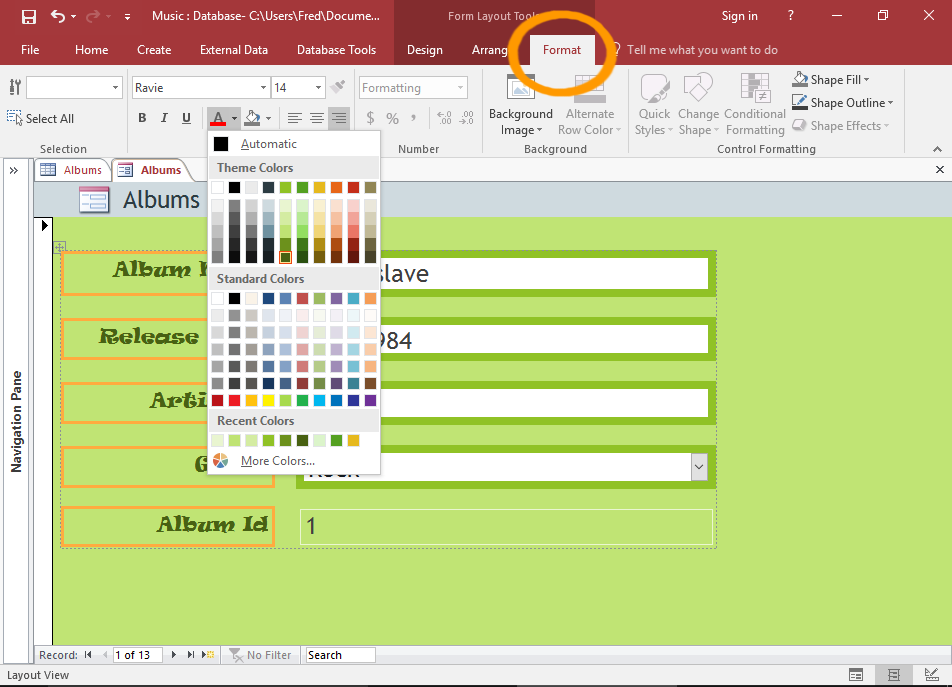Image resolution: width=952 pixels, height=687 pixels.
Task: Click the Undo arrow icon
Action: [58, 16]
